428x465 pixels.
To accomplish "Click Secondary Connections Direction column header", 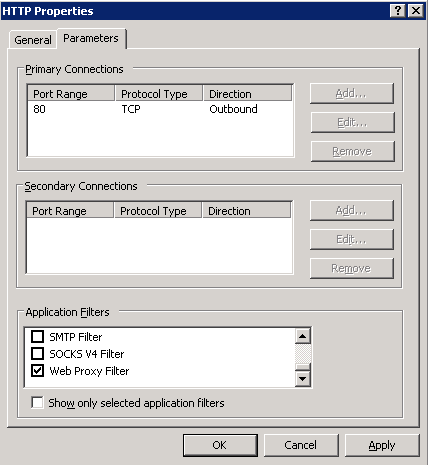I will click(246, 211).
